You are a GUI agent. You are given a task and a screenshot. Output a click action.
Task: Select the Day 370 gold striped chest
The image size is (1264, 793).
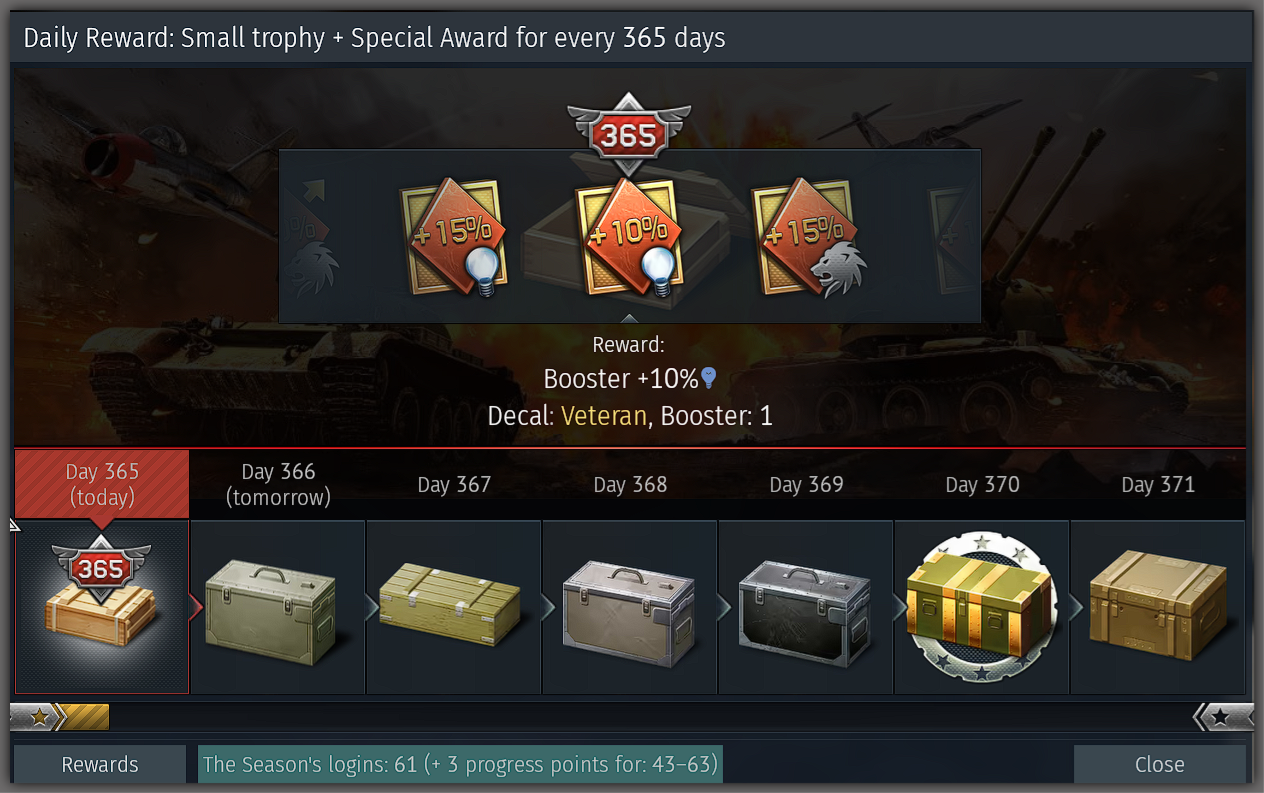coord(982,607)
